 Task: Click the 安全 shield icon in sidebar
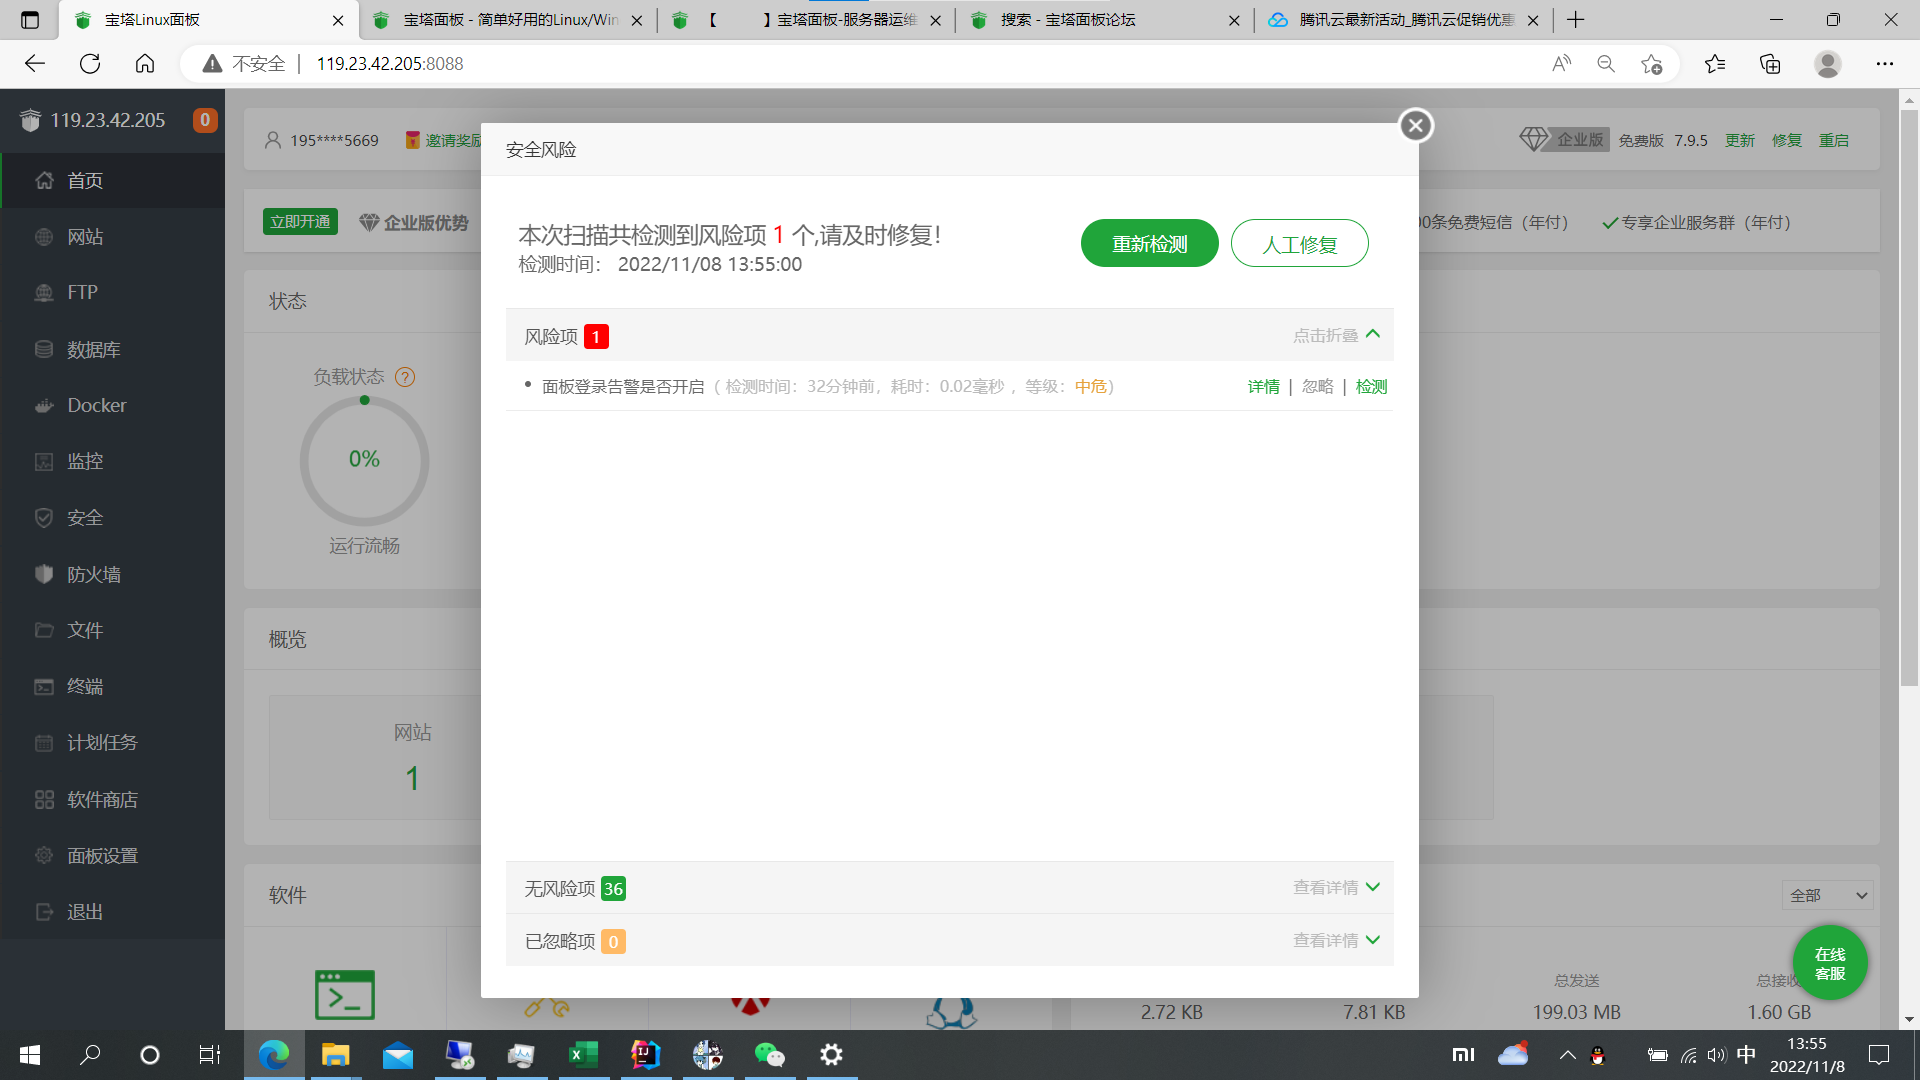click(44, 518)
